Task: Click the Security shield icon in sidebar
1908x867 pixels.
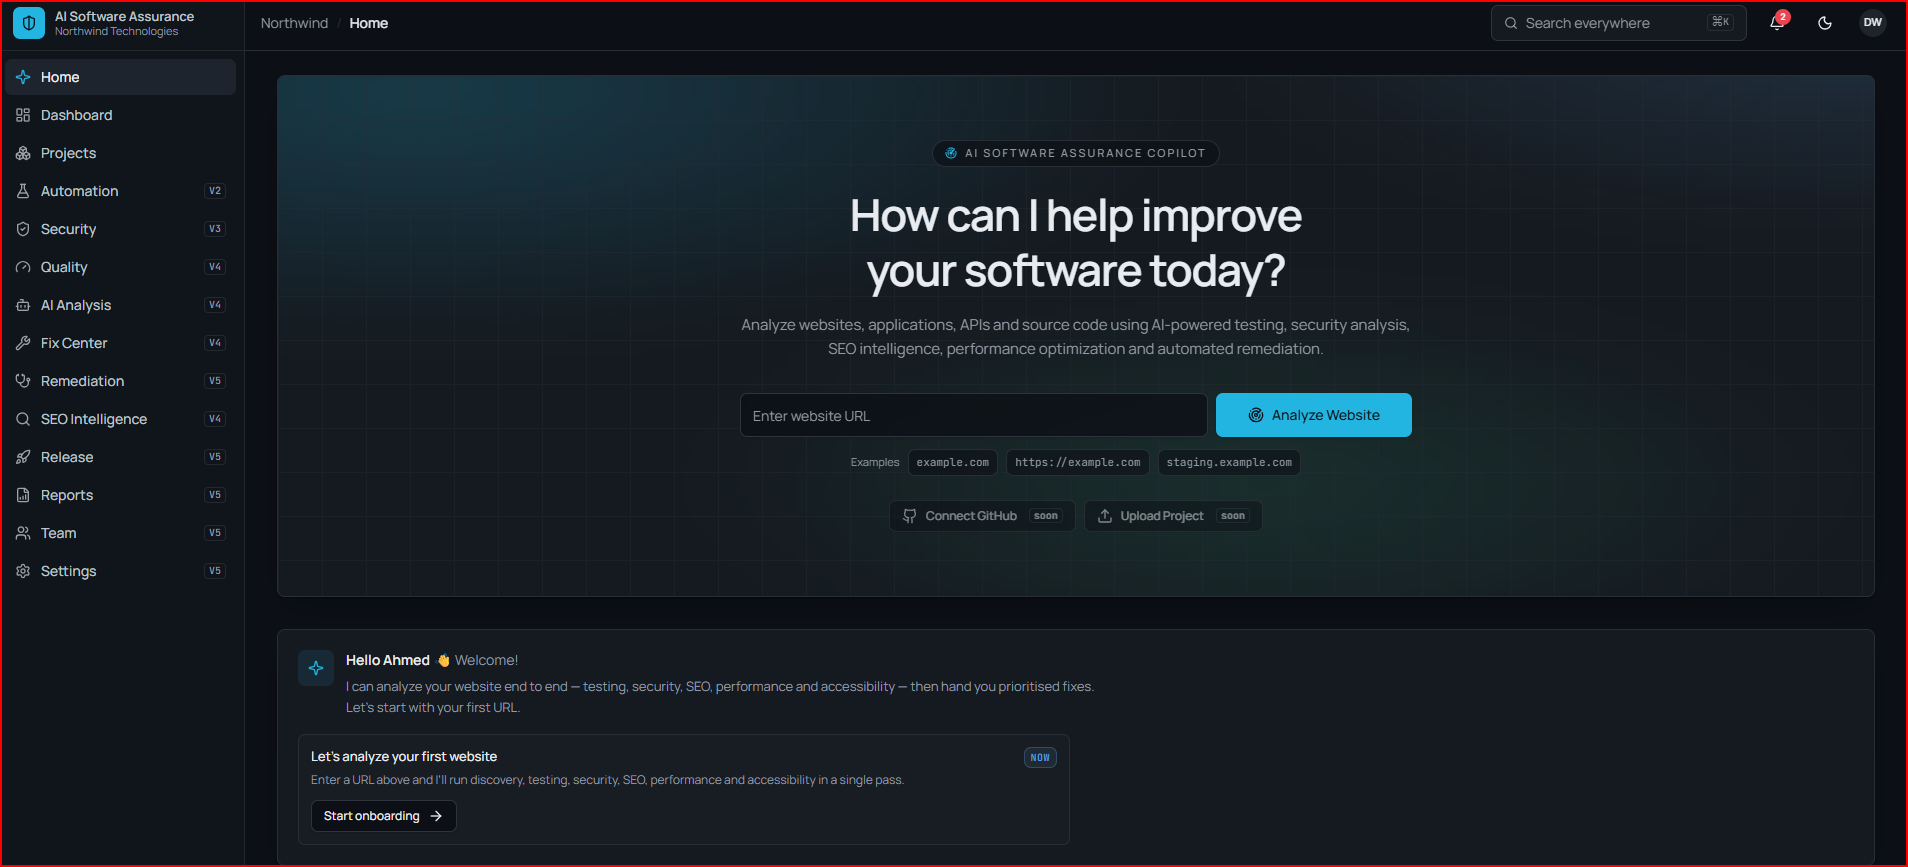Action: 23,229
